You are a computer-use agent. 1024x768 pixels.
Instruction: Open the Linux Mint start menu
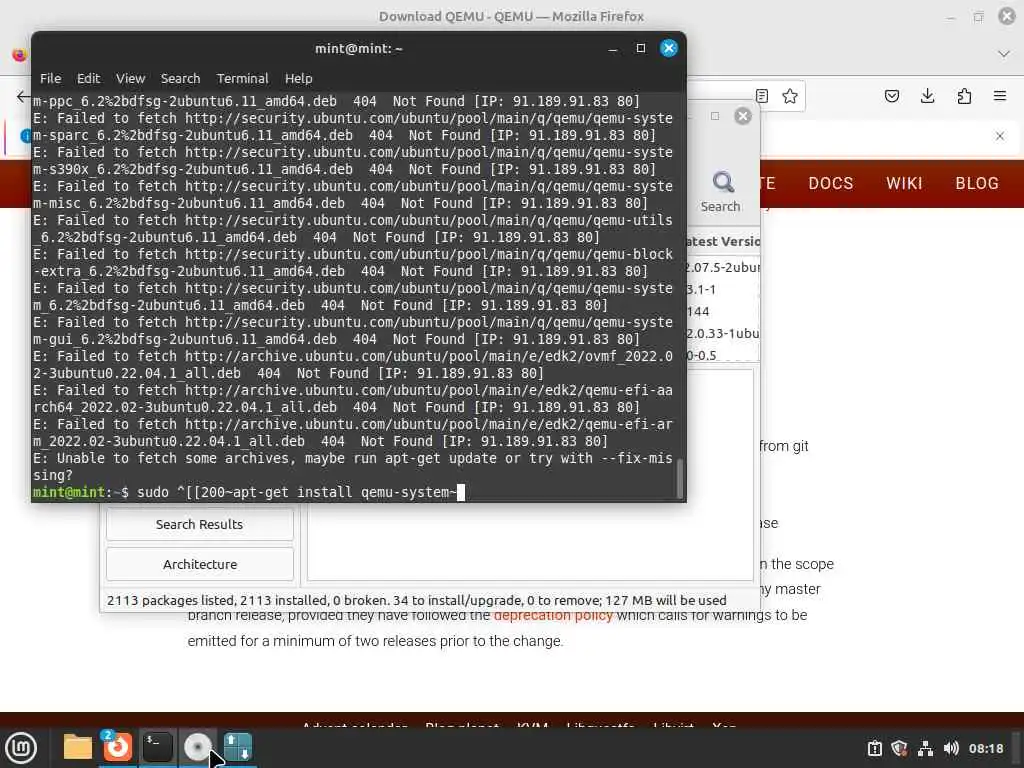pos(21,748)
